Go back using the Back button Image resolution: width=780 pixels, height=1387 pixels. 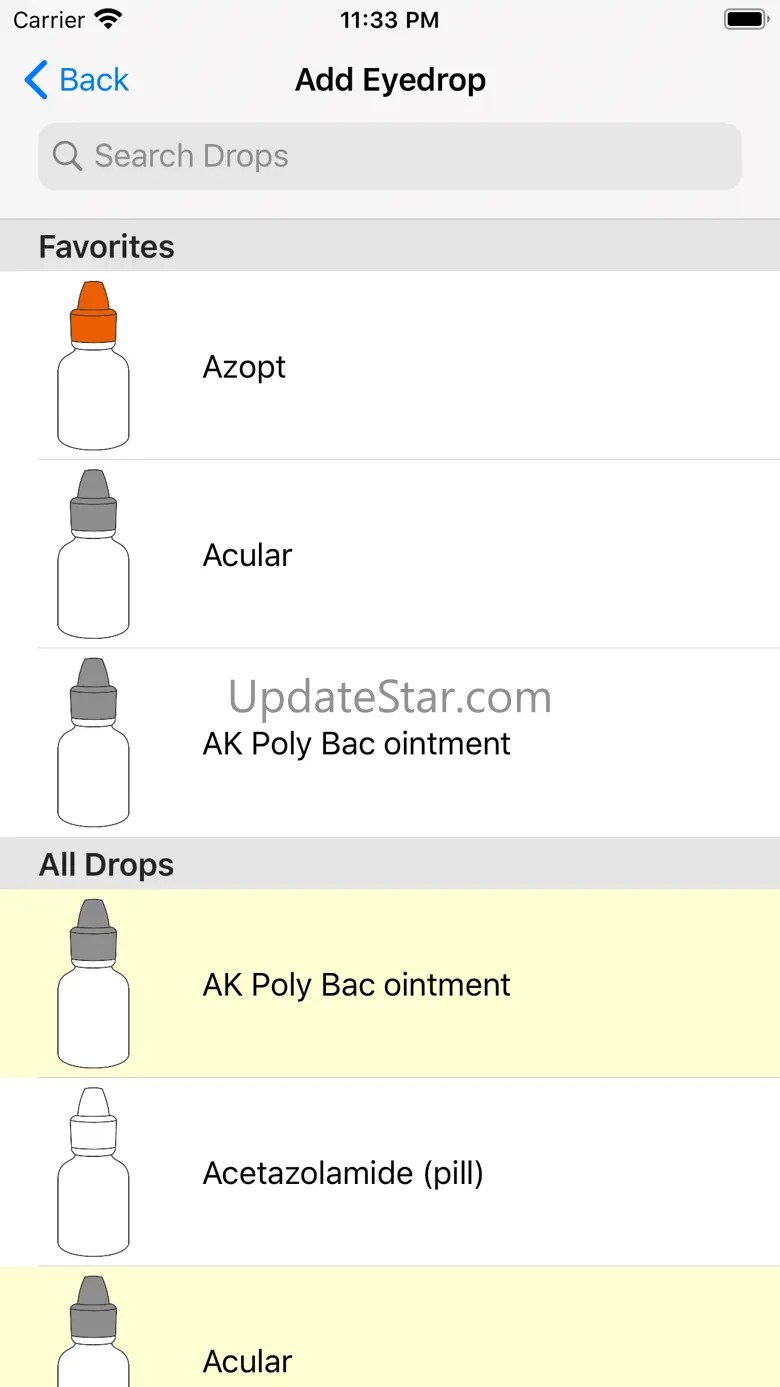[x=77, y=80]
